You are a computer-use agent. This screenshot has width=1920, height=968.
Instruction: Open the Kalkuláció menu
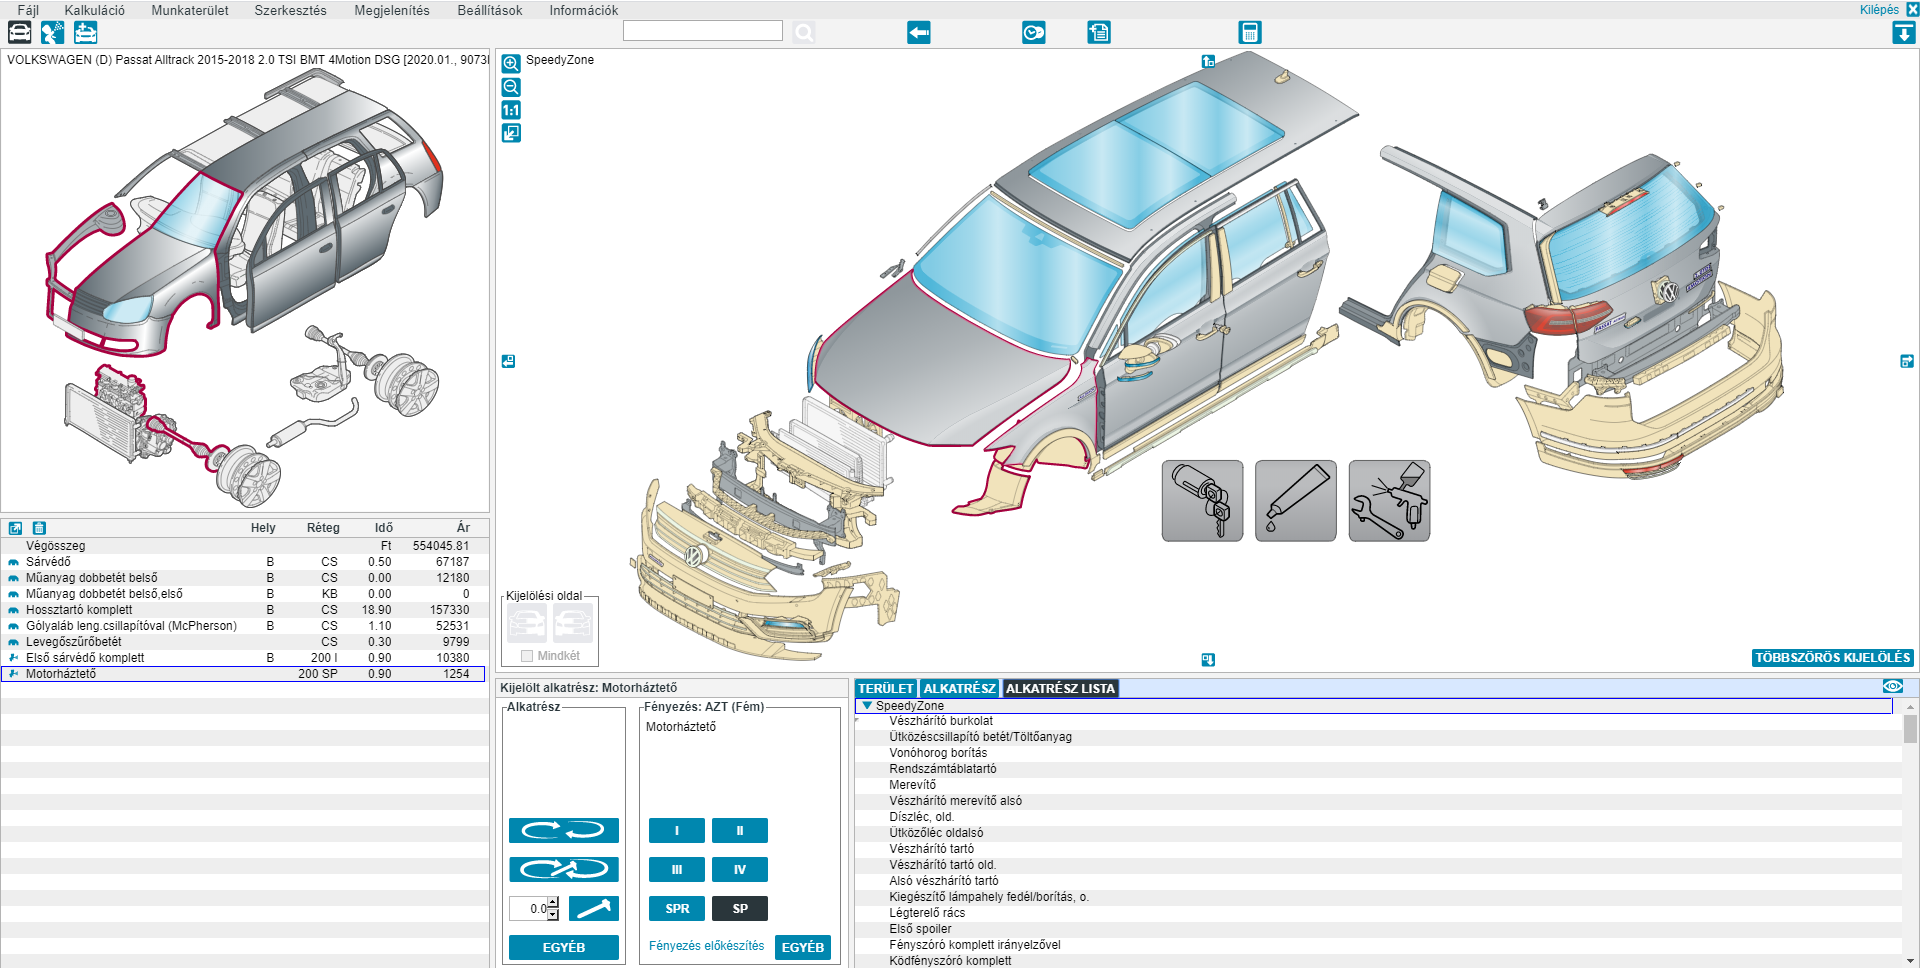95,10
